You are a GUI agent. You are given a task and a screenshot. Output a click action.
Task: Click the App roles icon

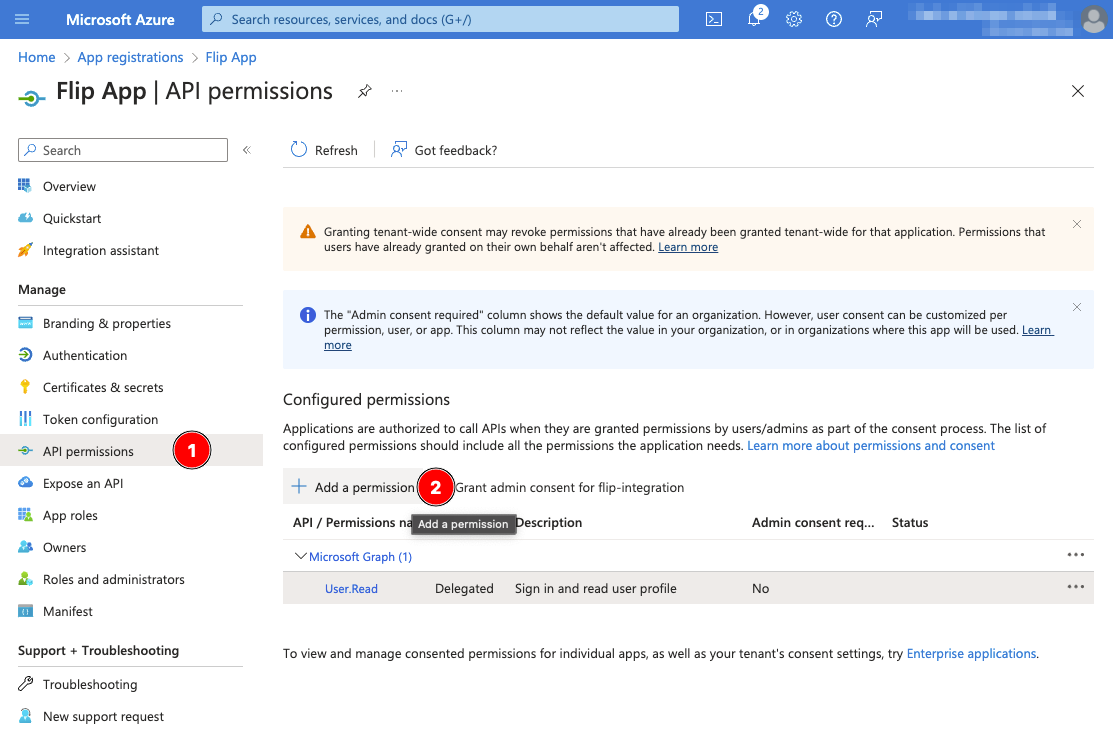pyautogui.click(x=25, y=515)
